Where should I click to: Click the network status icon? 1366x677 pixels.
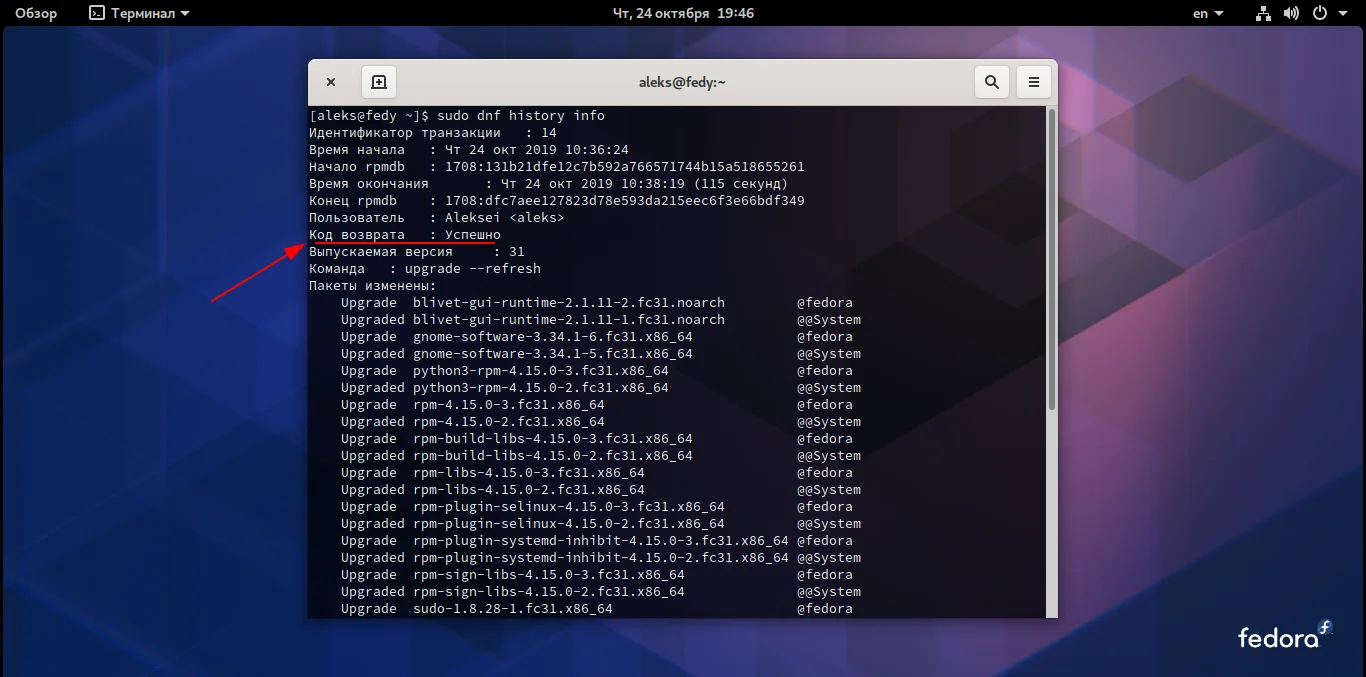1263,13
